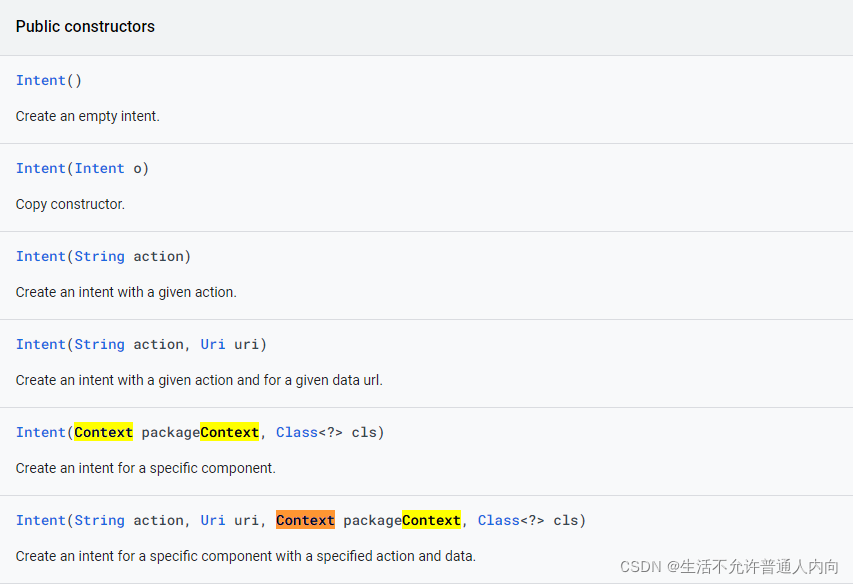This screenshot has height=584, width=853.
Task: Click description mentioning 'for a given data url'
Action: (x=199, y=381)
